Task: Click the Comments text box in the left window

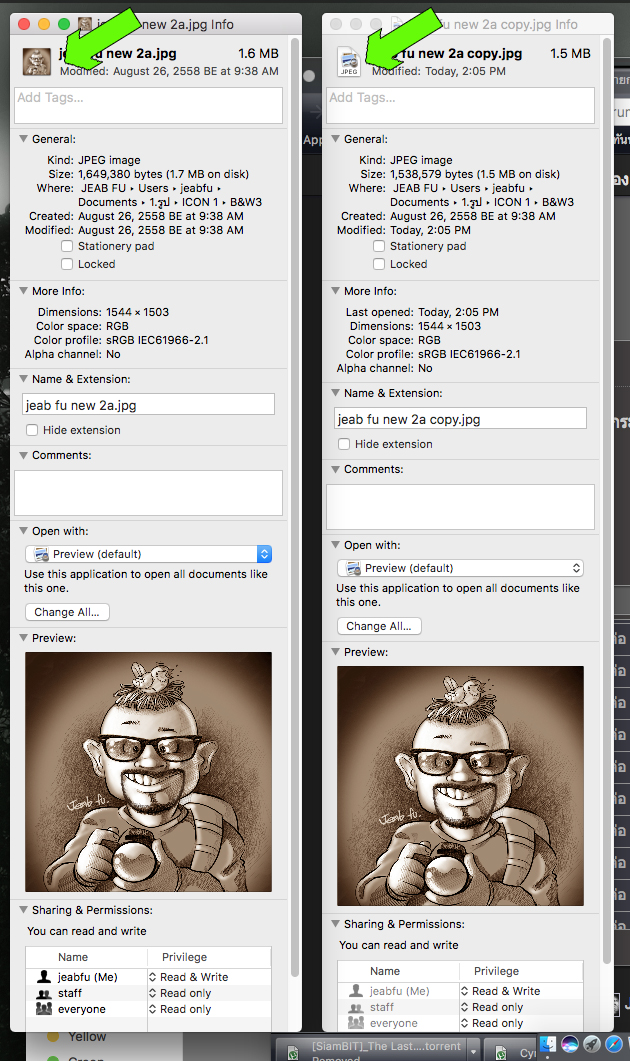Action: click(x=148, y=493)
